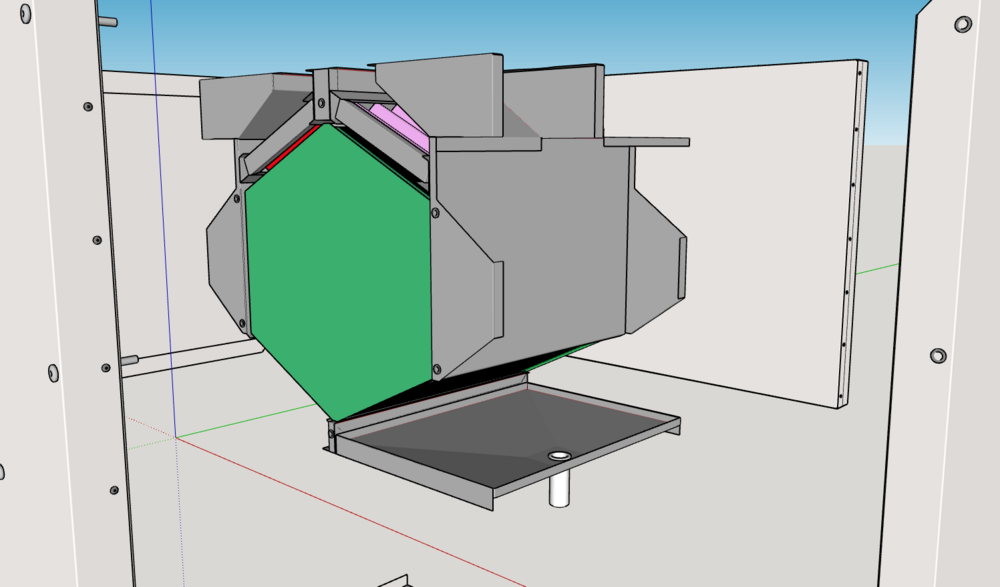
Task: Select the circular hole in the tray
Action: pos(557,453)
